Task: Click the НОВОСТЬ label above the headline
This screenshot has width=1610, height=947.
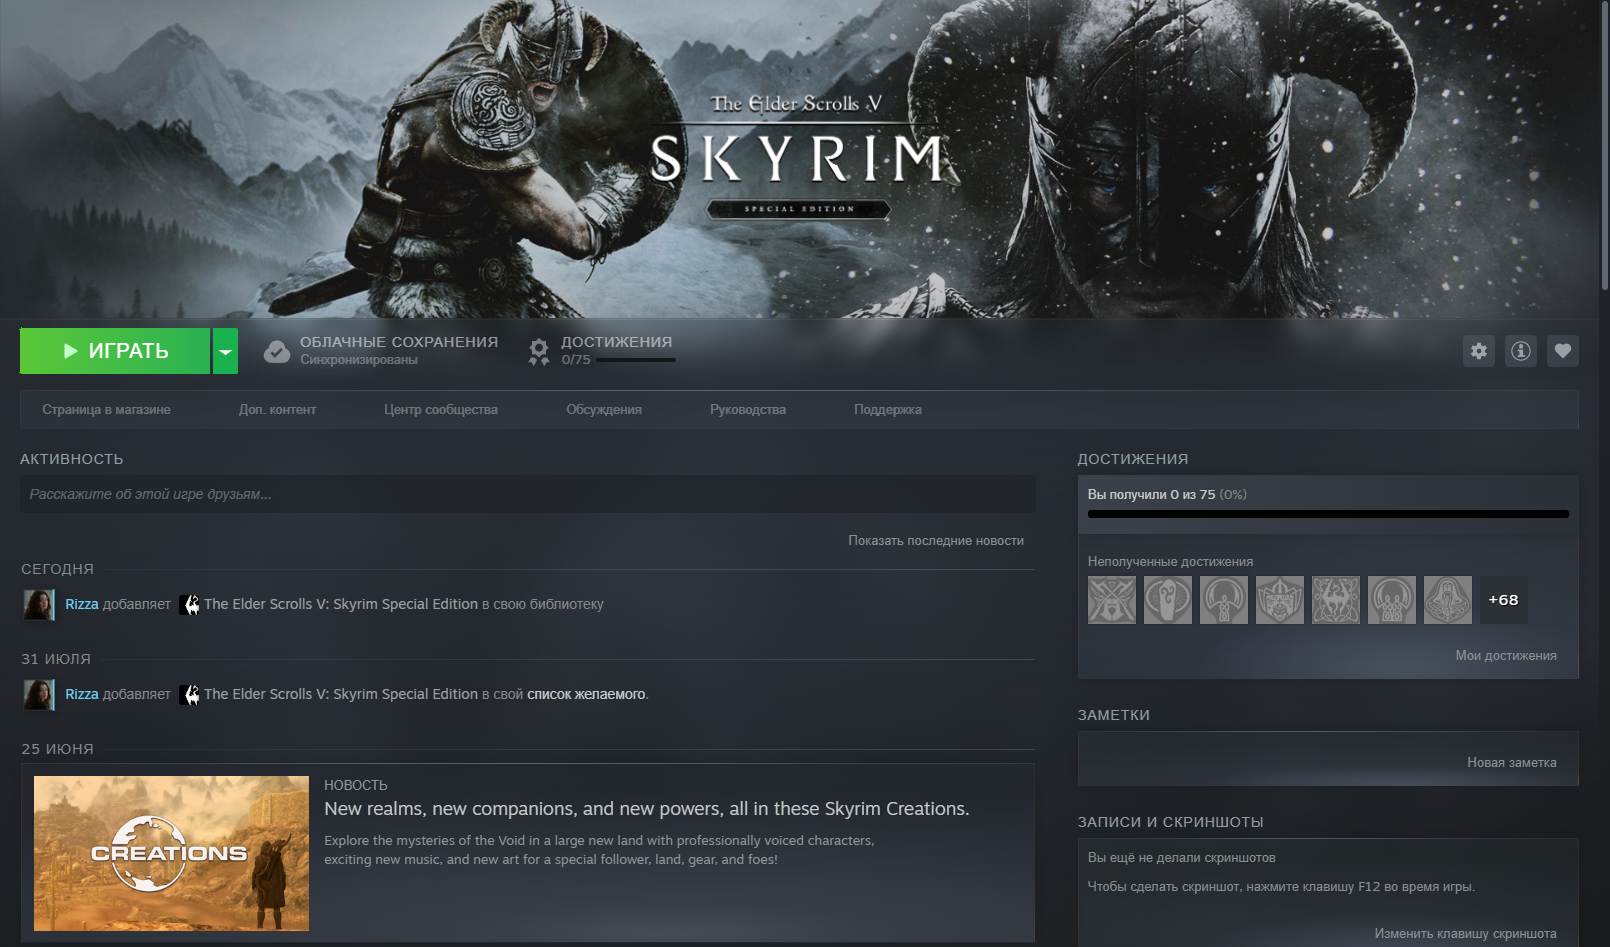Action: tap(356, 786)
